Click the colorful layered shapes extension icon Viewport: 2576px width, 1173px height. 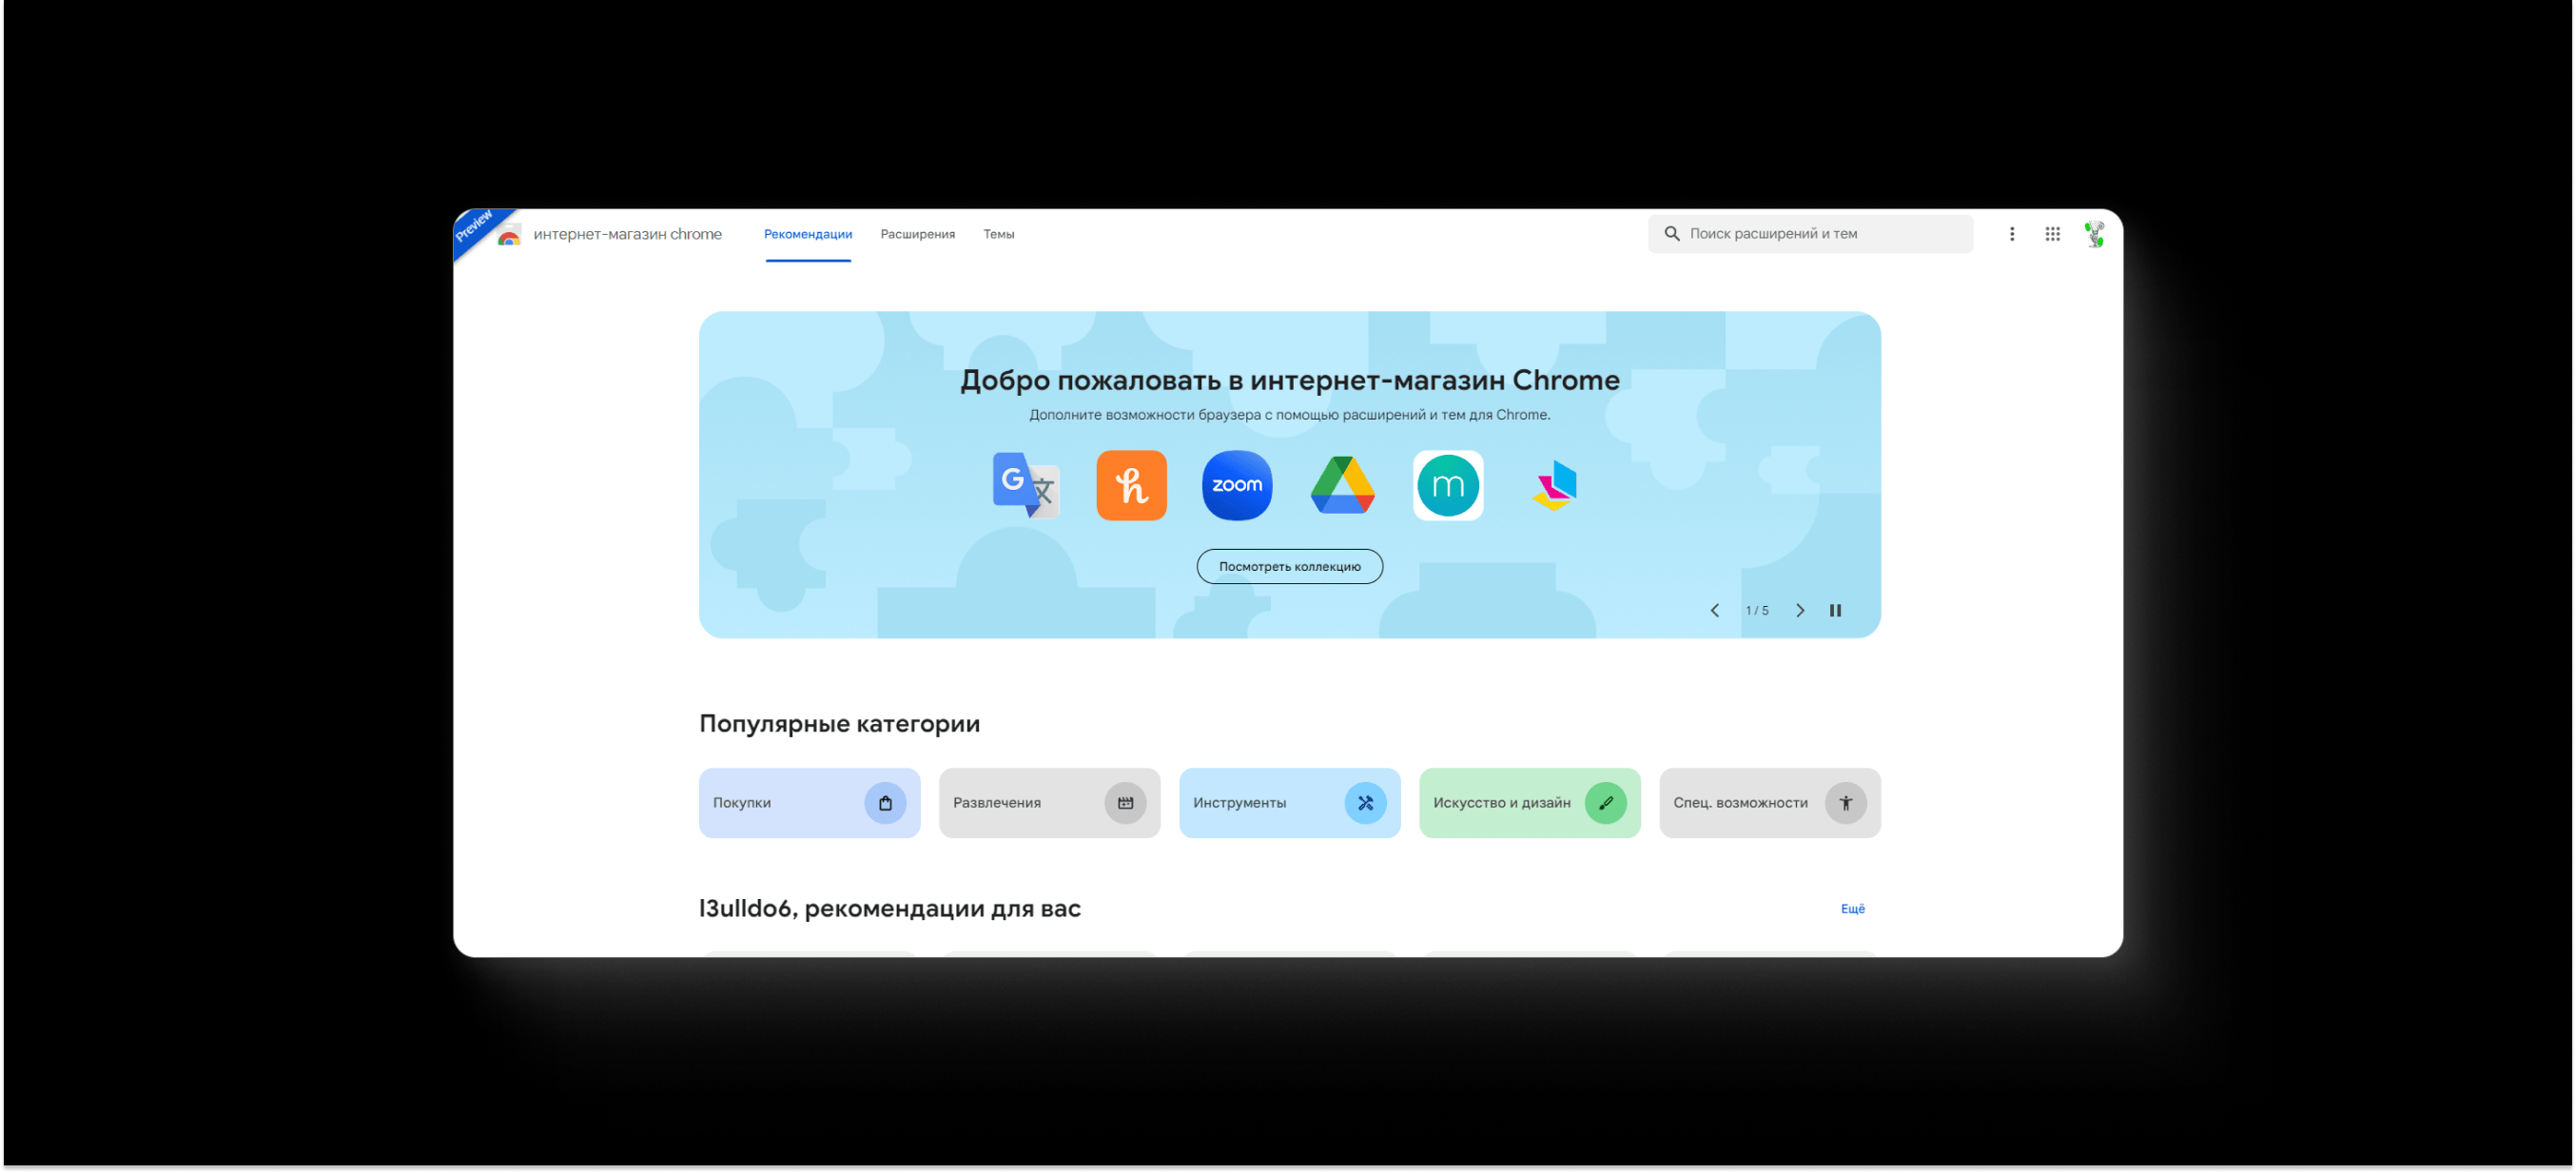click(x=1554, y=485)
